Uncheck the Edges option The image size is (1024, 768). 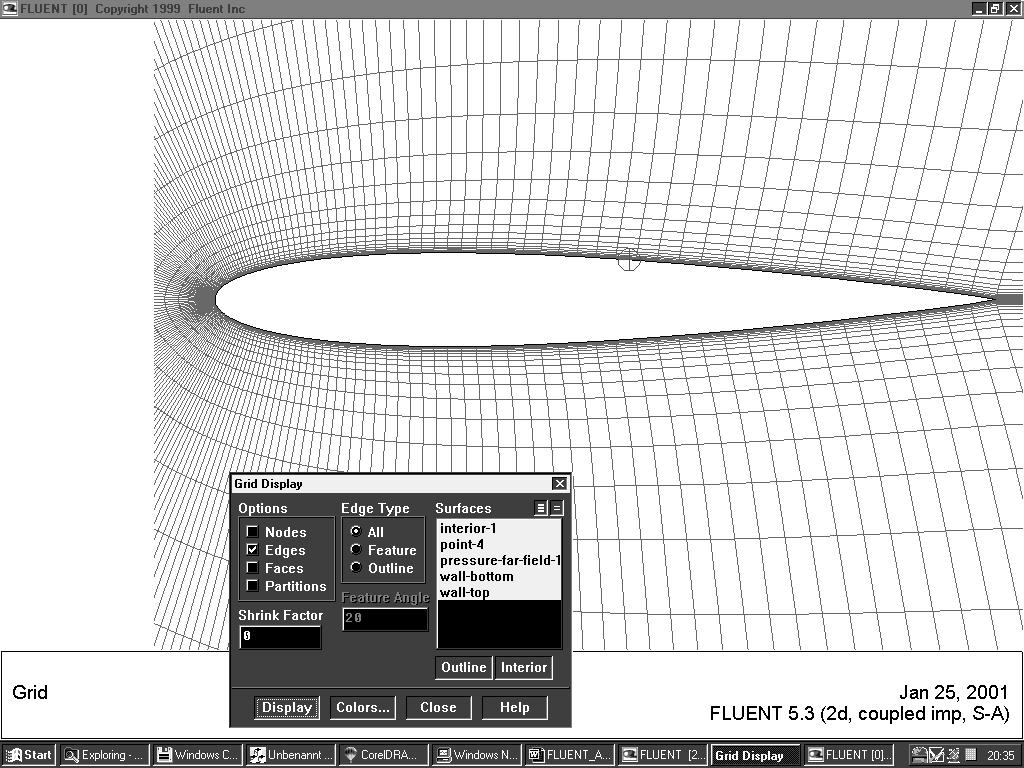[x=252, y=550]
